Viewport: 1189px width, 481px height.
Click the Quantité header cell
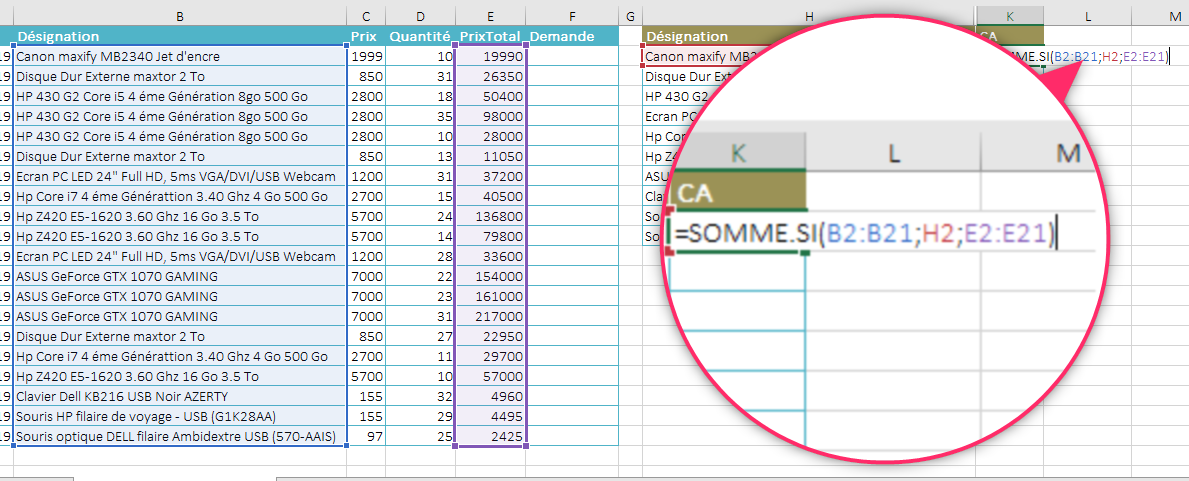pyautogui.click(x=420, y=36)
